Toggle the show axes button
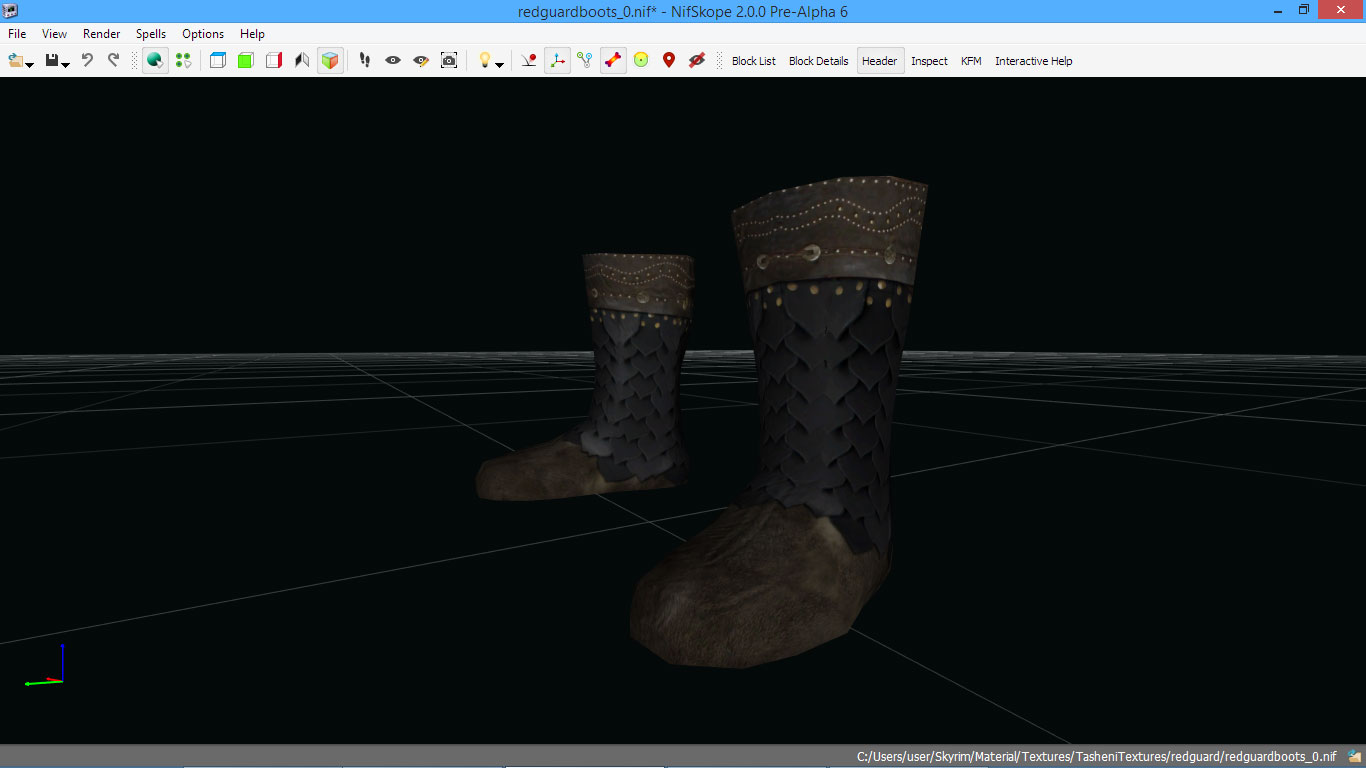This screenshot has width=1366, height=768. pyautogui.click(x=557, y=61)
